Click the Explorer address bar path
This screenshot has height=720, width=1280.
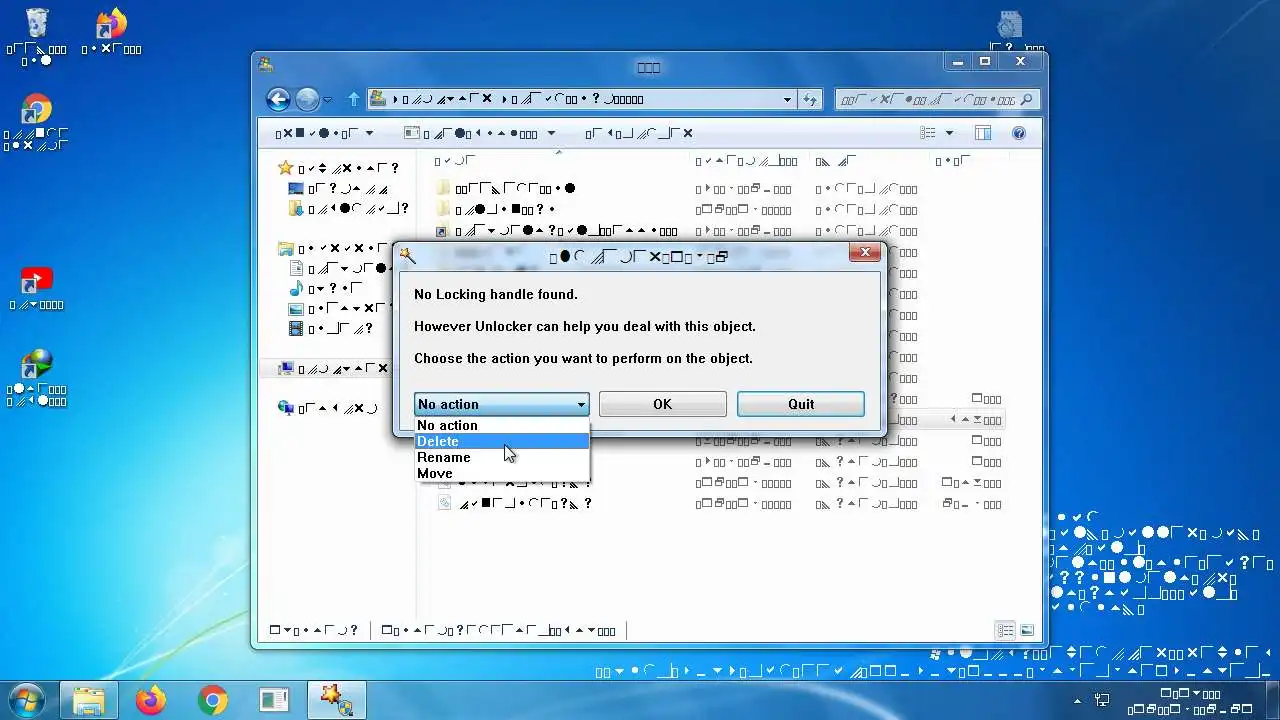tap(580, 99)
